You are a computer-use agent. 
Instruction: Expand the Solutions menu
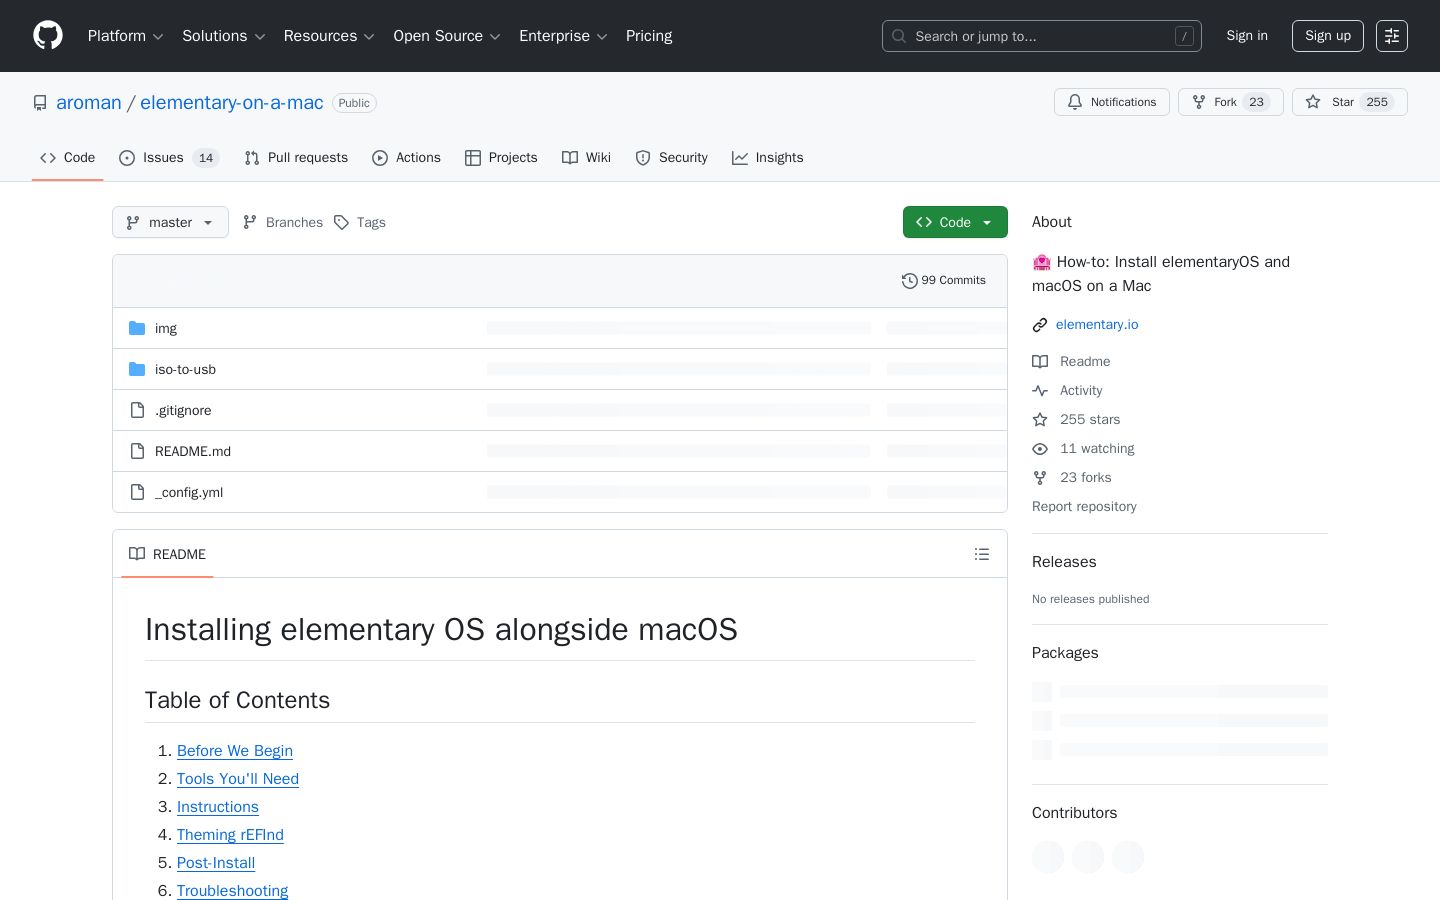click(x=224, y=36)
